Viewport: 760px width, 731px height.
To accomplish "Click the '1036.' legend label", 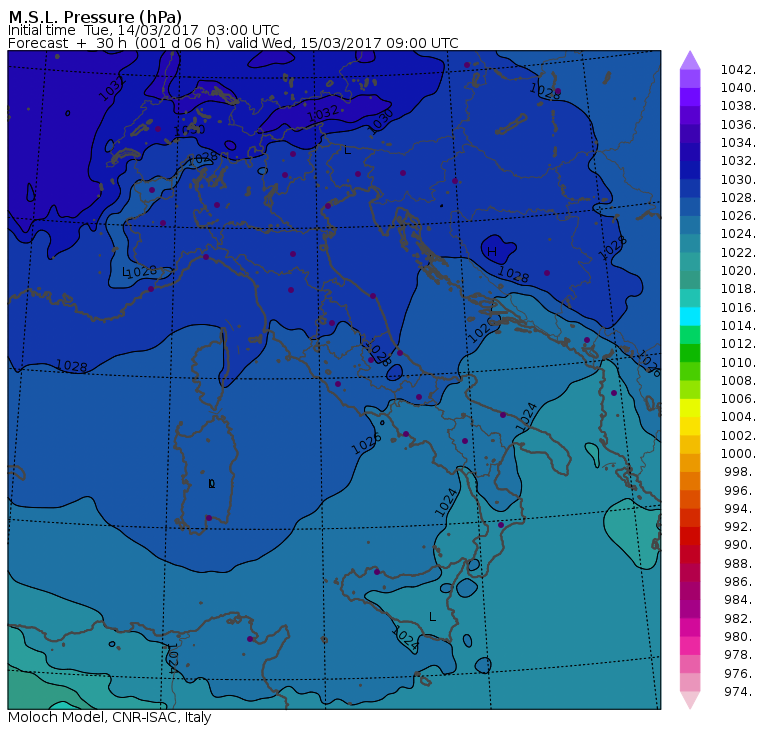I will click(x=738, y=125).
